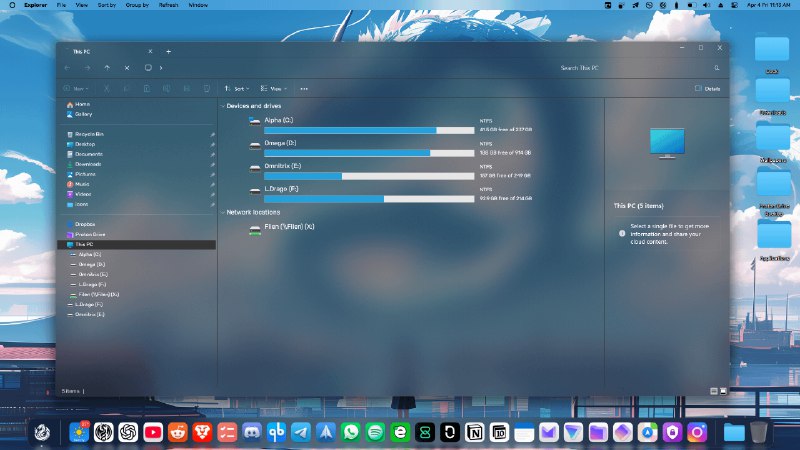Click the Alpha (C:) usage bar

pyautogui.click(x=369, y=131)
